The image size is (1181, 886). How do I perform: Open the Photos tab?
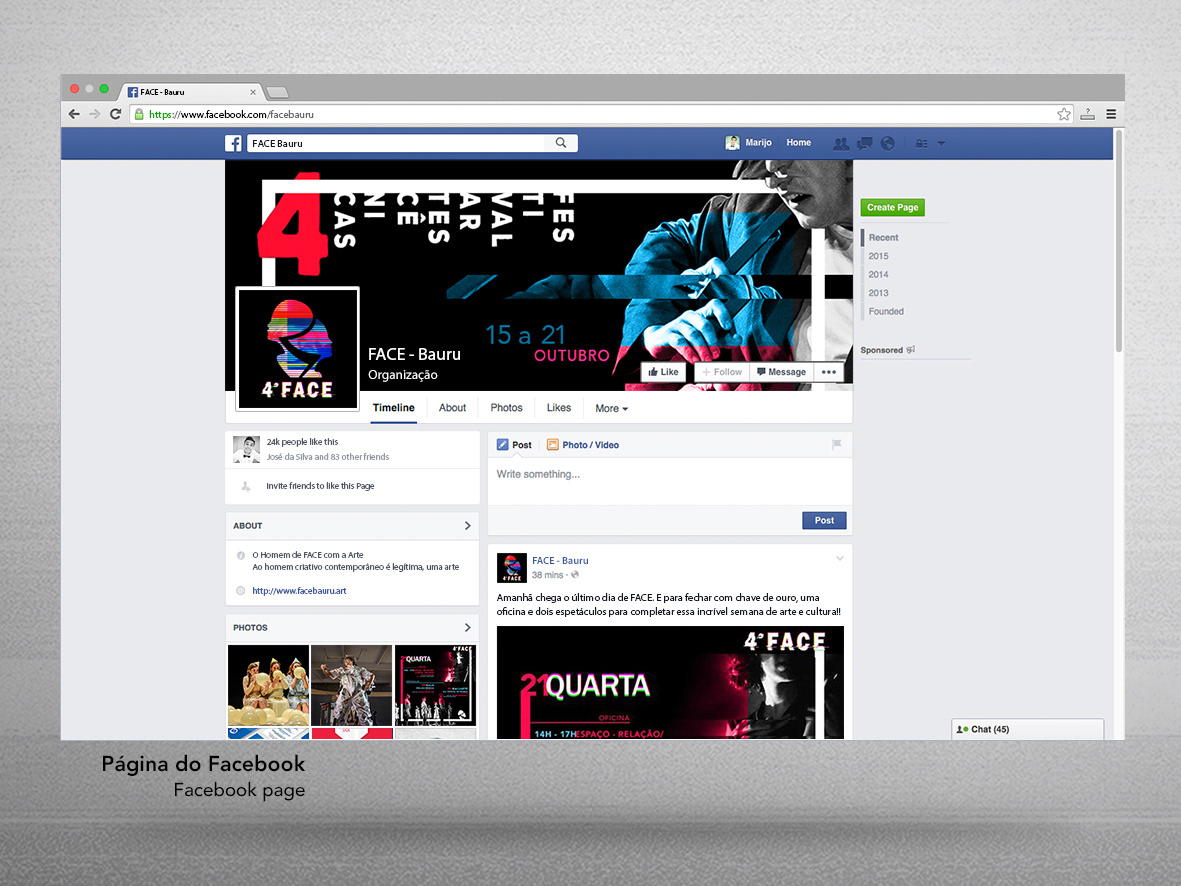506,408
